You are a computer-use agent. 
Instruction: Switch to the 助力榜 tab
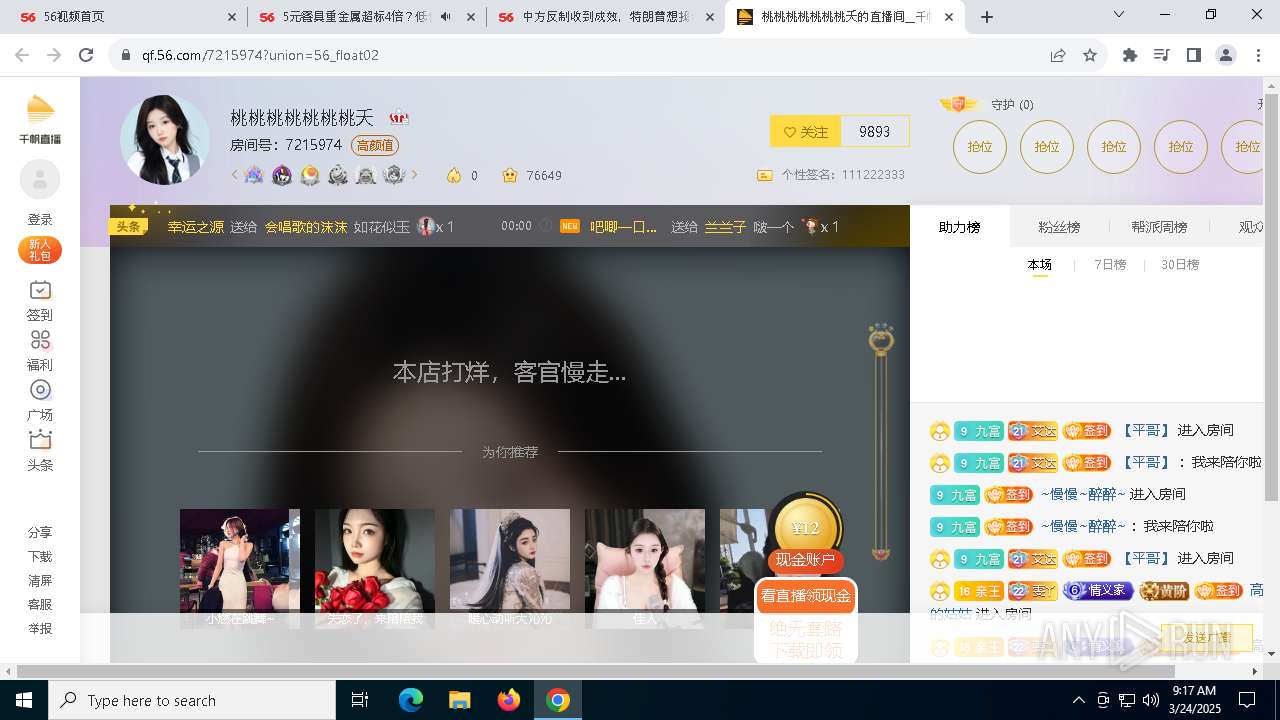[959, 227]
